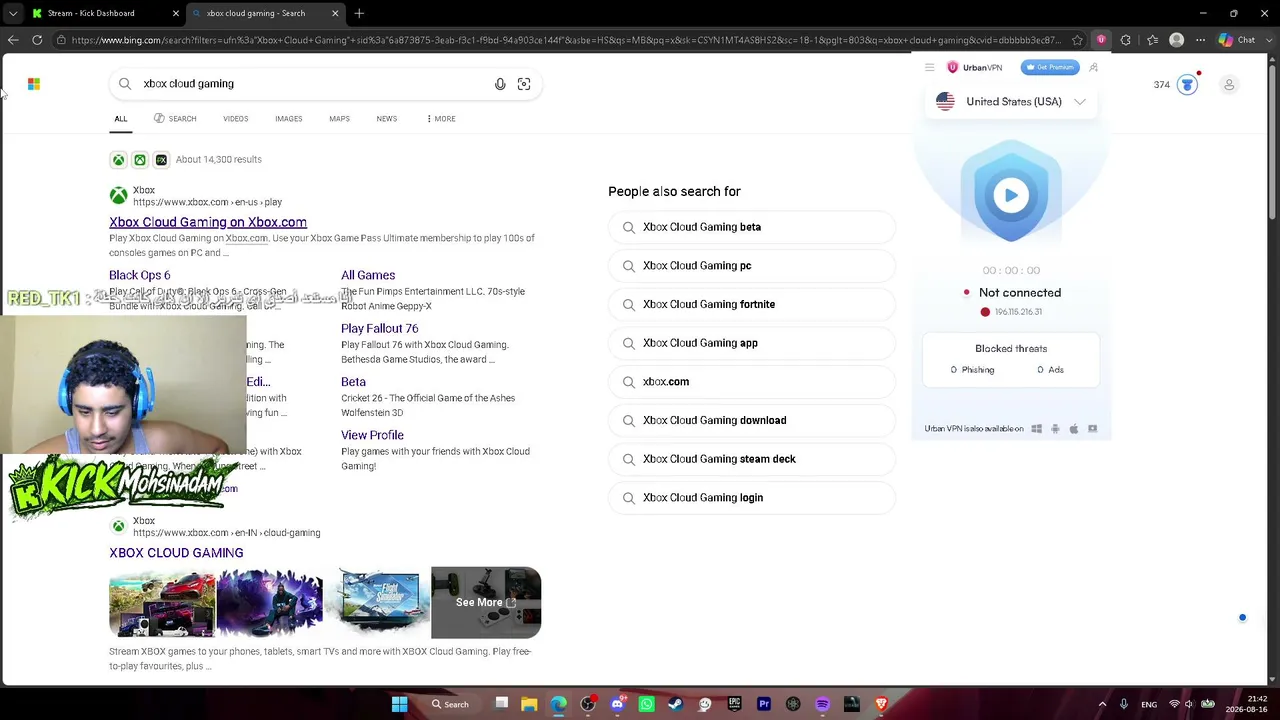The height and width of the screenshot is (720, 1280).
Task: Open the XBOX CLOUD GAMING result title
Action: point(176,553)
